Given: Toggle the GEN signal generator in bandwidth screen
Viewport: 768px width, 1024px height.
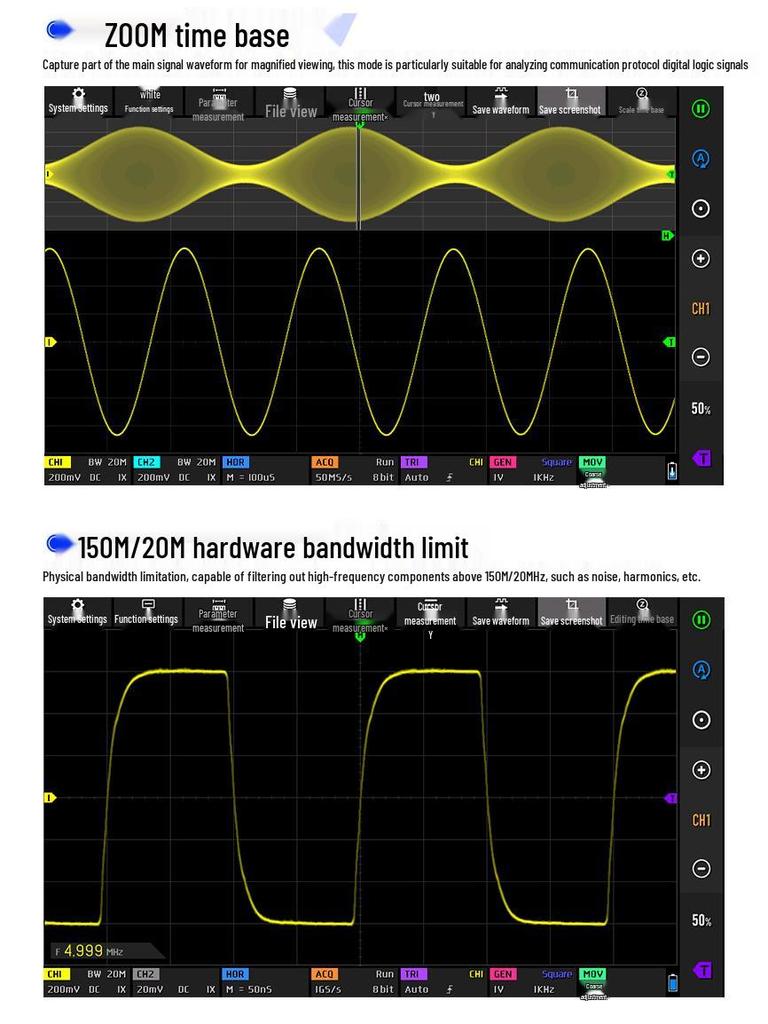Looking at the screenshot, I should pyautogui.click(x=502, y=974).
